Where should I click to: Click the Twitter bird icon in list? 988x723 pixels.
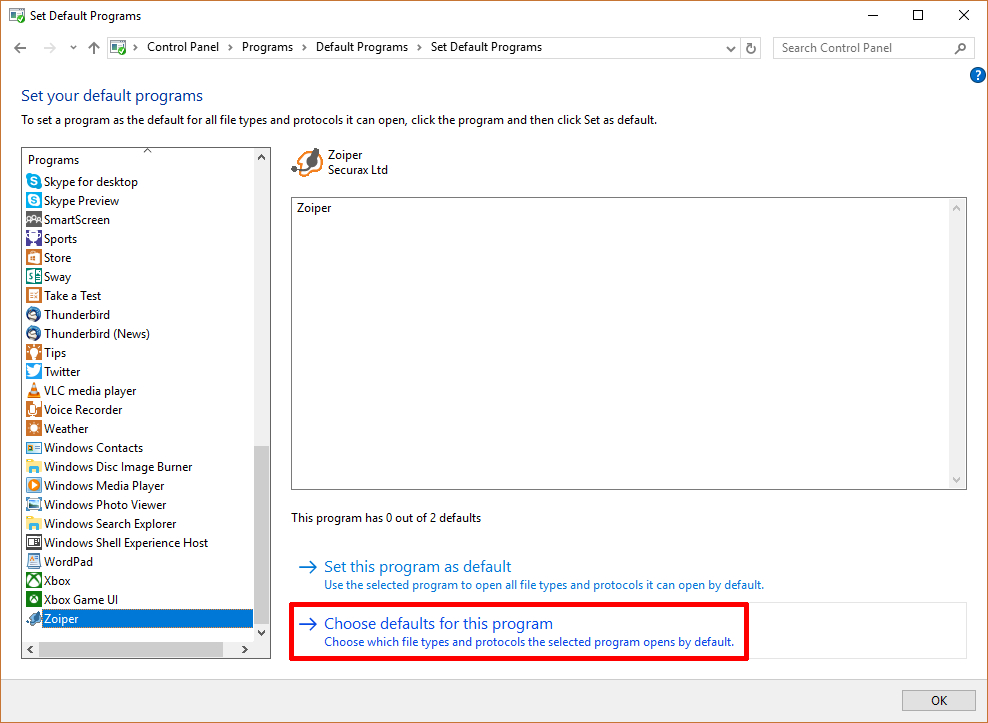click(34, 372)
